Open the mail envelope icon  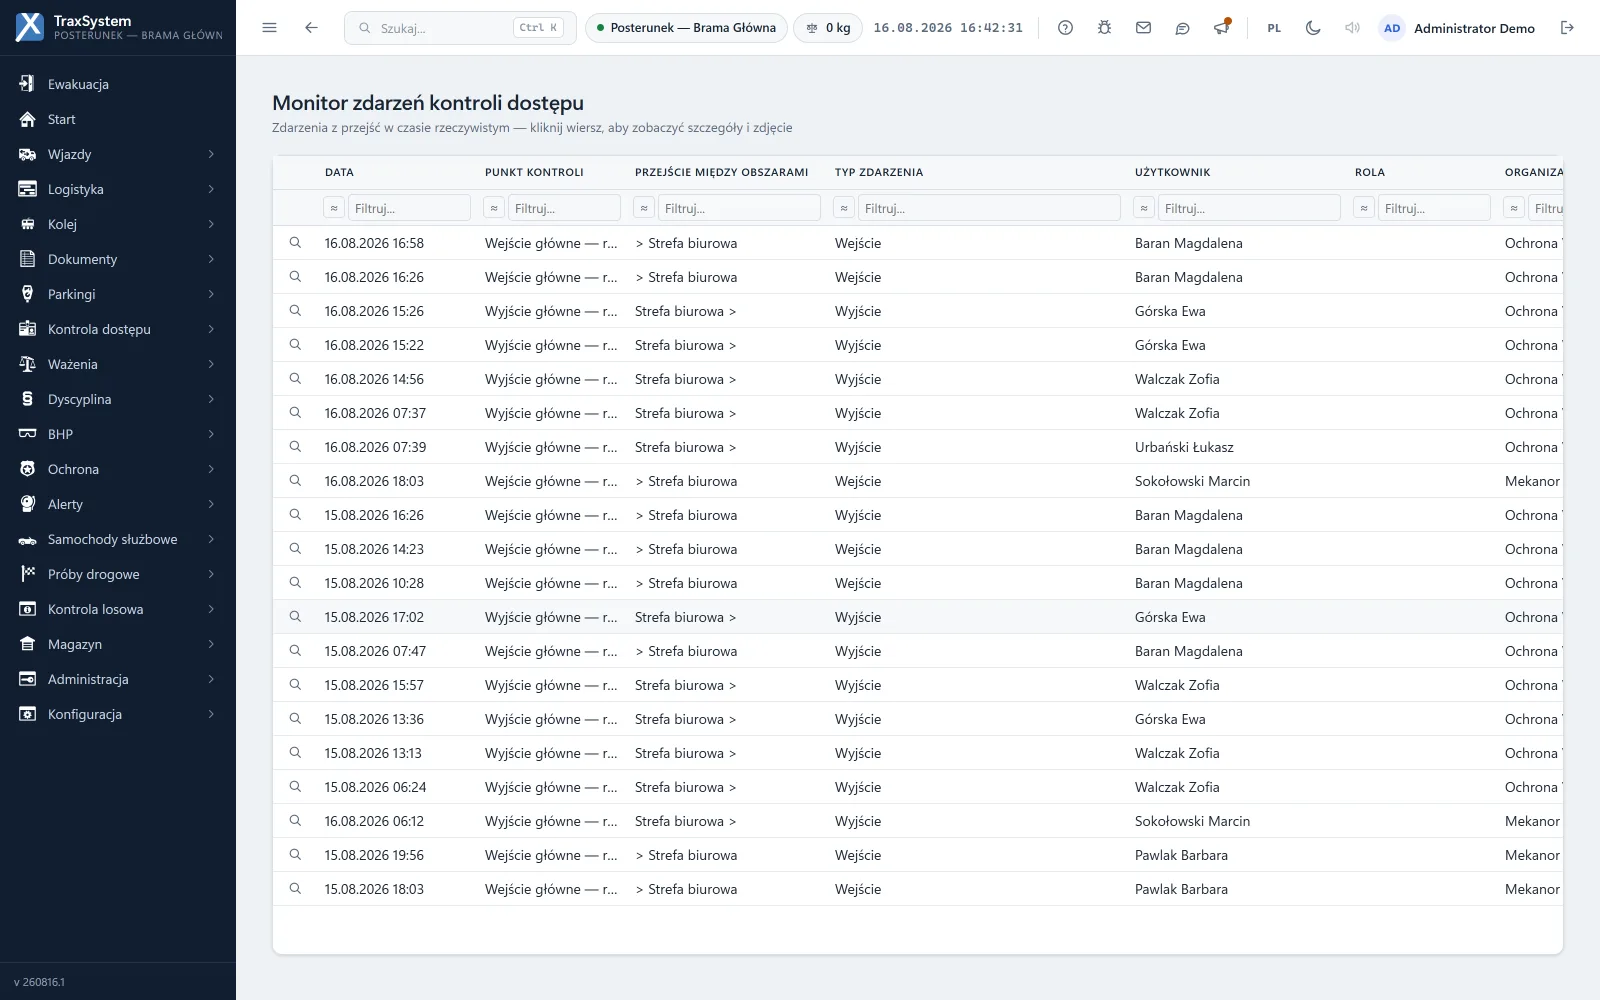click(1143, 28)
